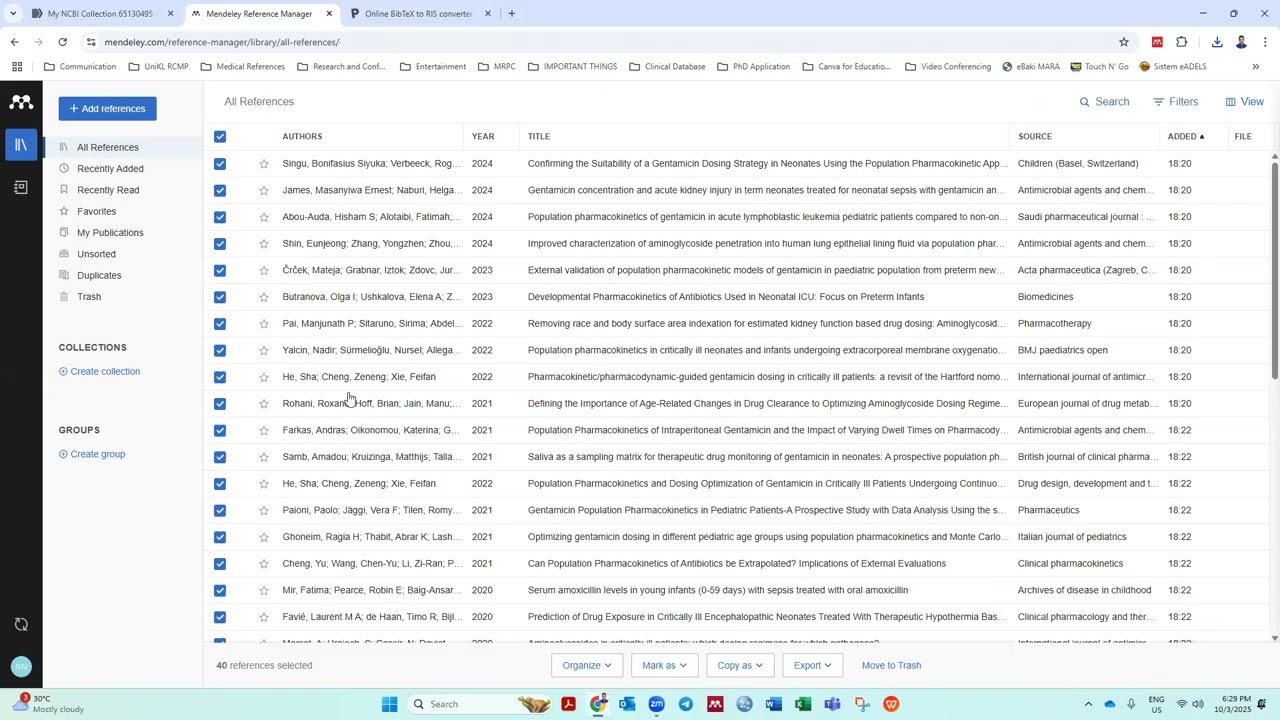Reload the browser page

click(x=62, y=42)
